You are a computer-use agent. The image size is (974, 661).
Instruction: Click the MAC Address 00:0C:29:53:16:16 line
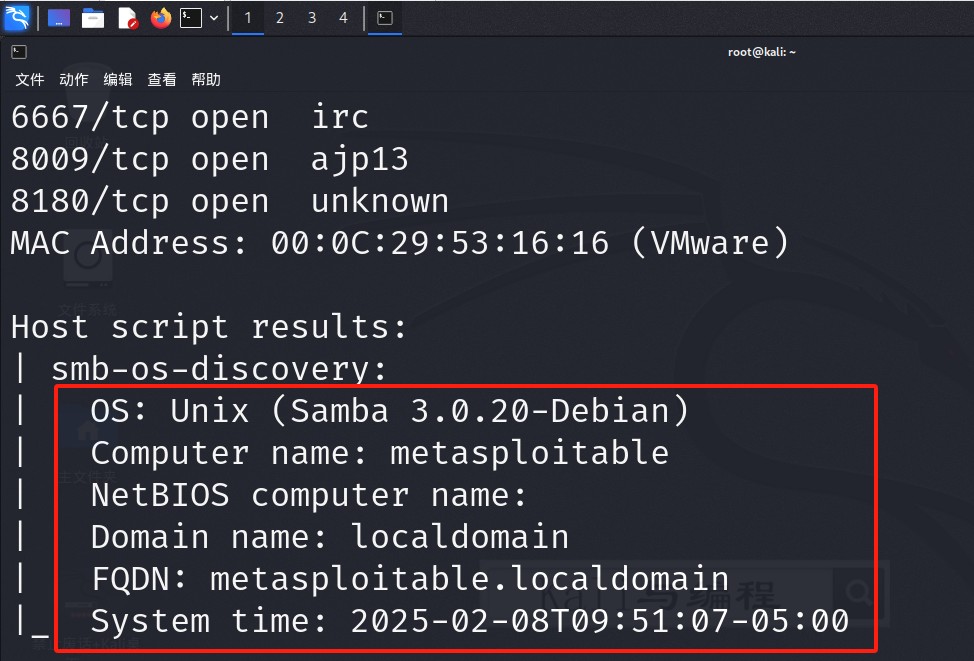[x=400, y=243]
